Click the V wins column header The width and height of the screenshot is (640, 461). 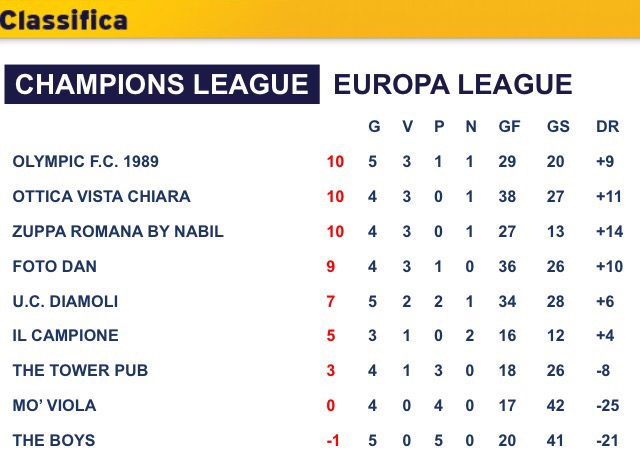(x=406, y=127)
